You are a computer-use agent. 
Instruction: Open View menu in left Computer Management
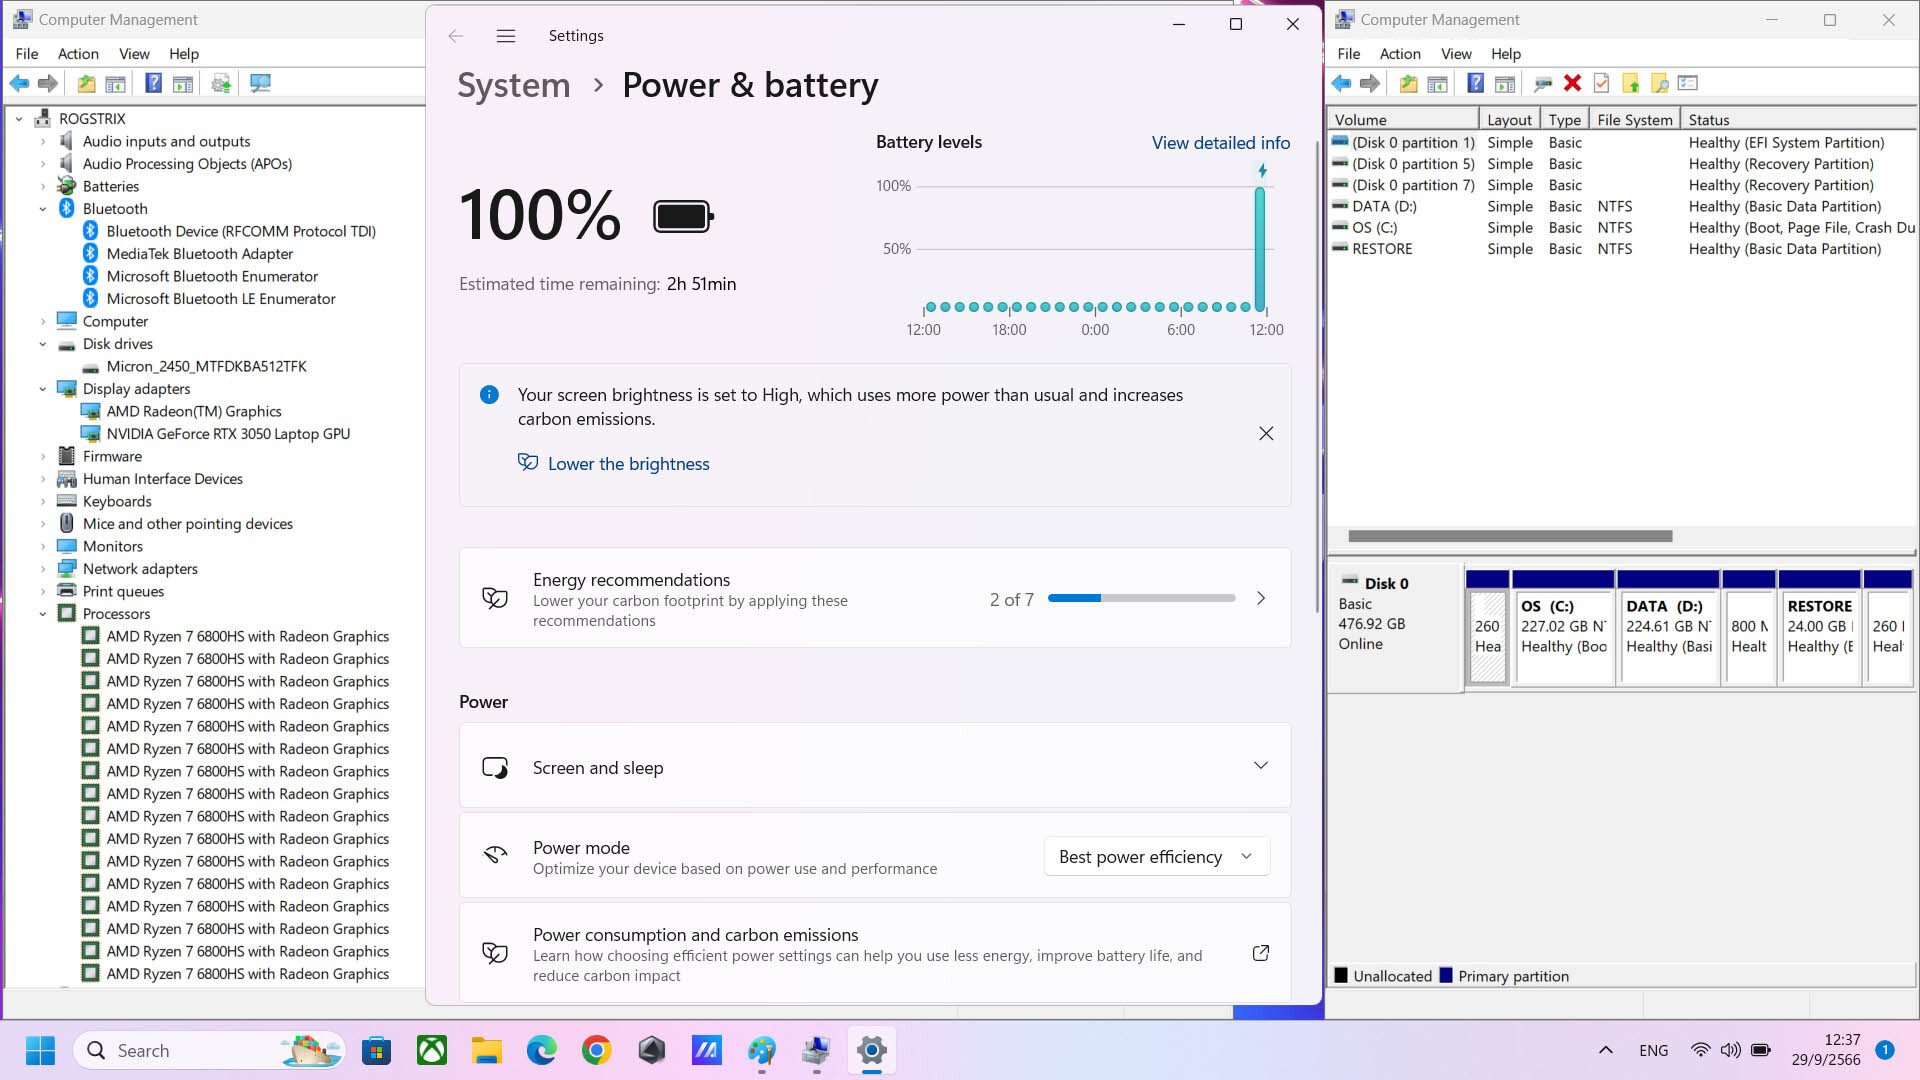click(134, 54)
